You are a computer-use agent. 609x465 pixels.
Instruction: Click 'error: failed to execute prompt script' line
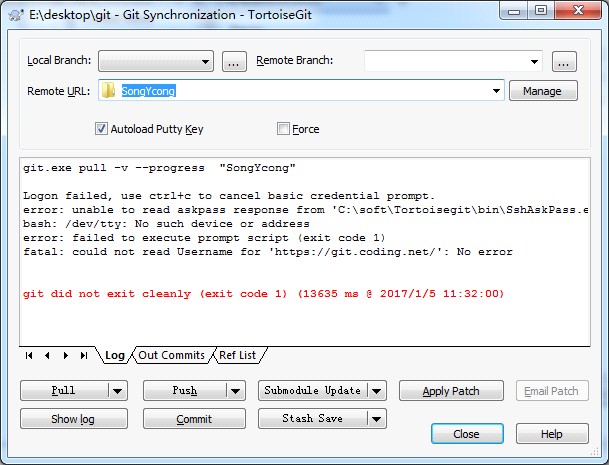pos(204,238)
